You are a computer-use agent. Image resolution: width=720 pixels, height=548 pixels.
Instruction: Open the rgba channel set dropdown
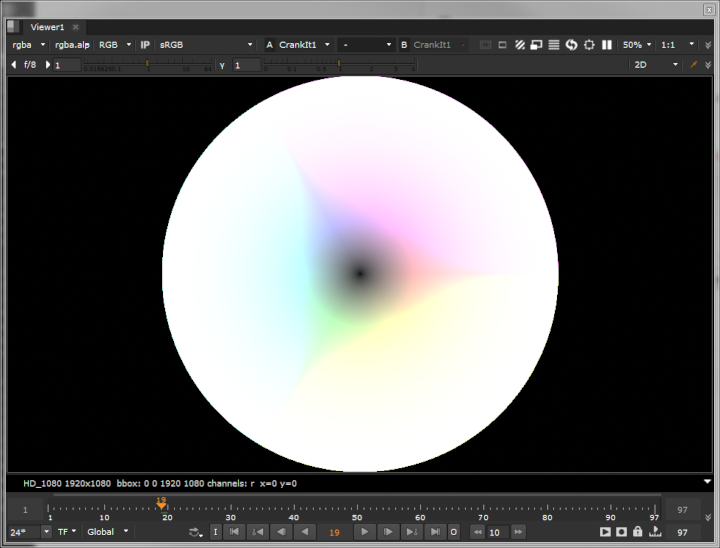coord(28,45)
